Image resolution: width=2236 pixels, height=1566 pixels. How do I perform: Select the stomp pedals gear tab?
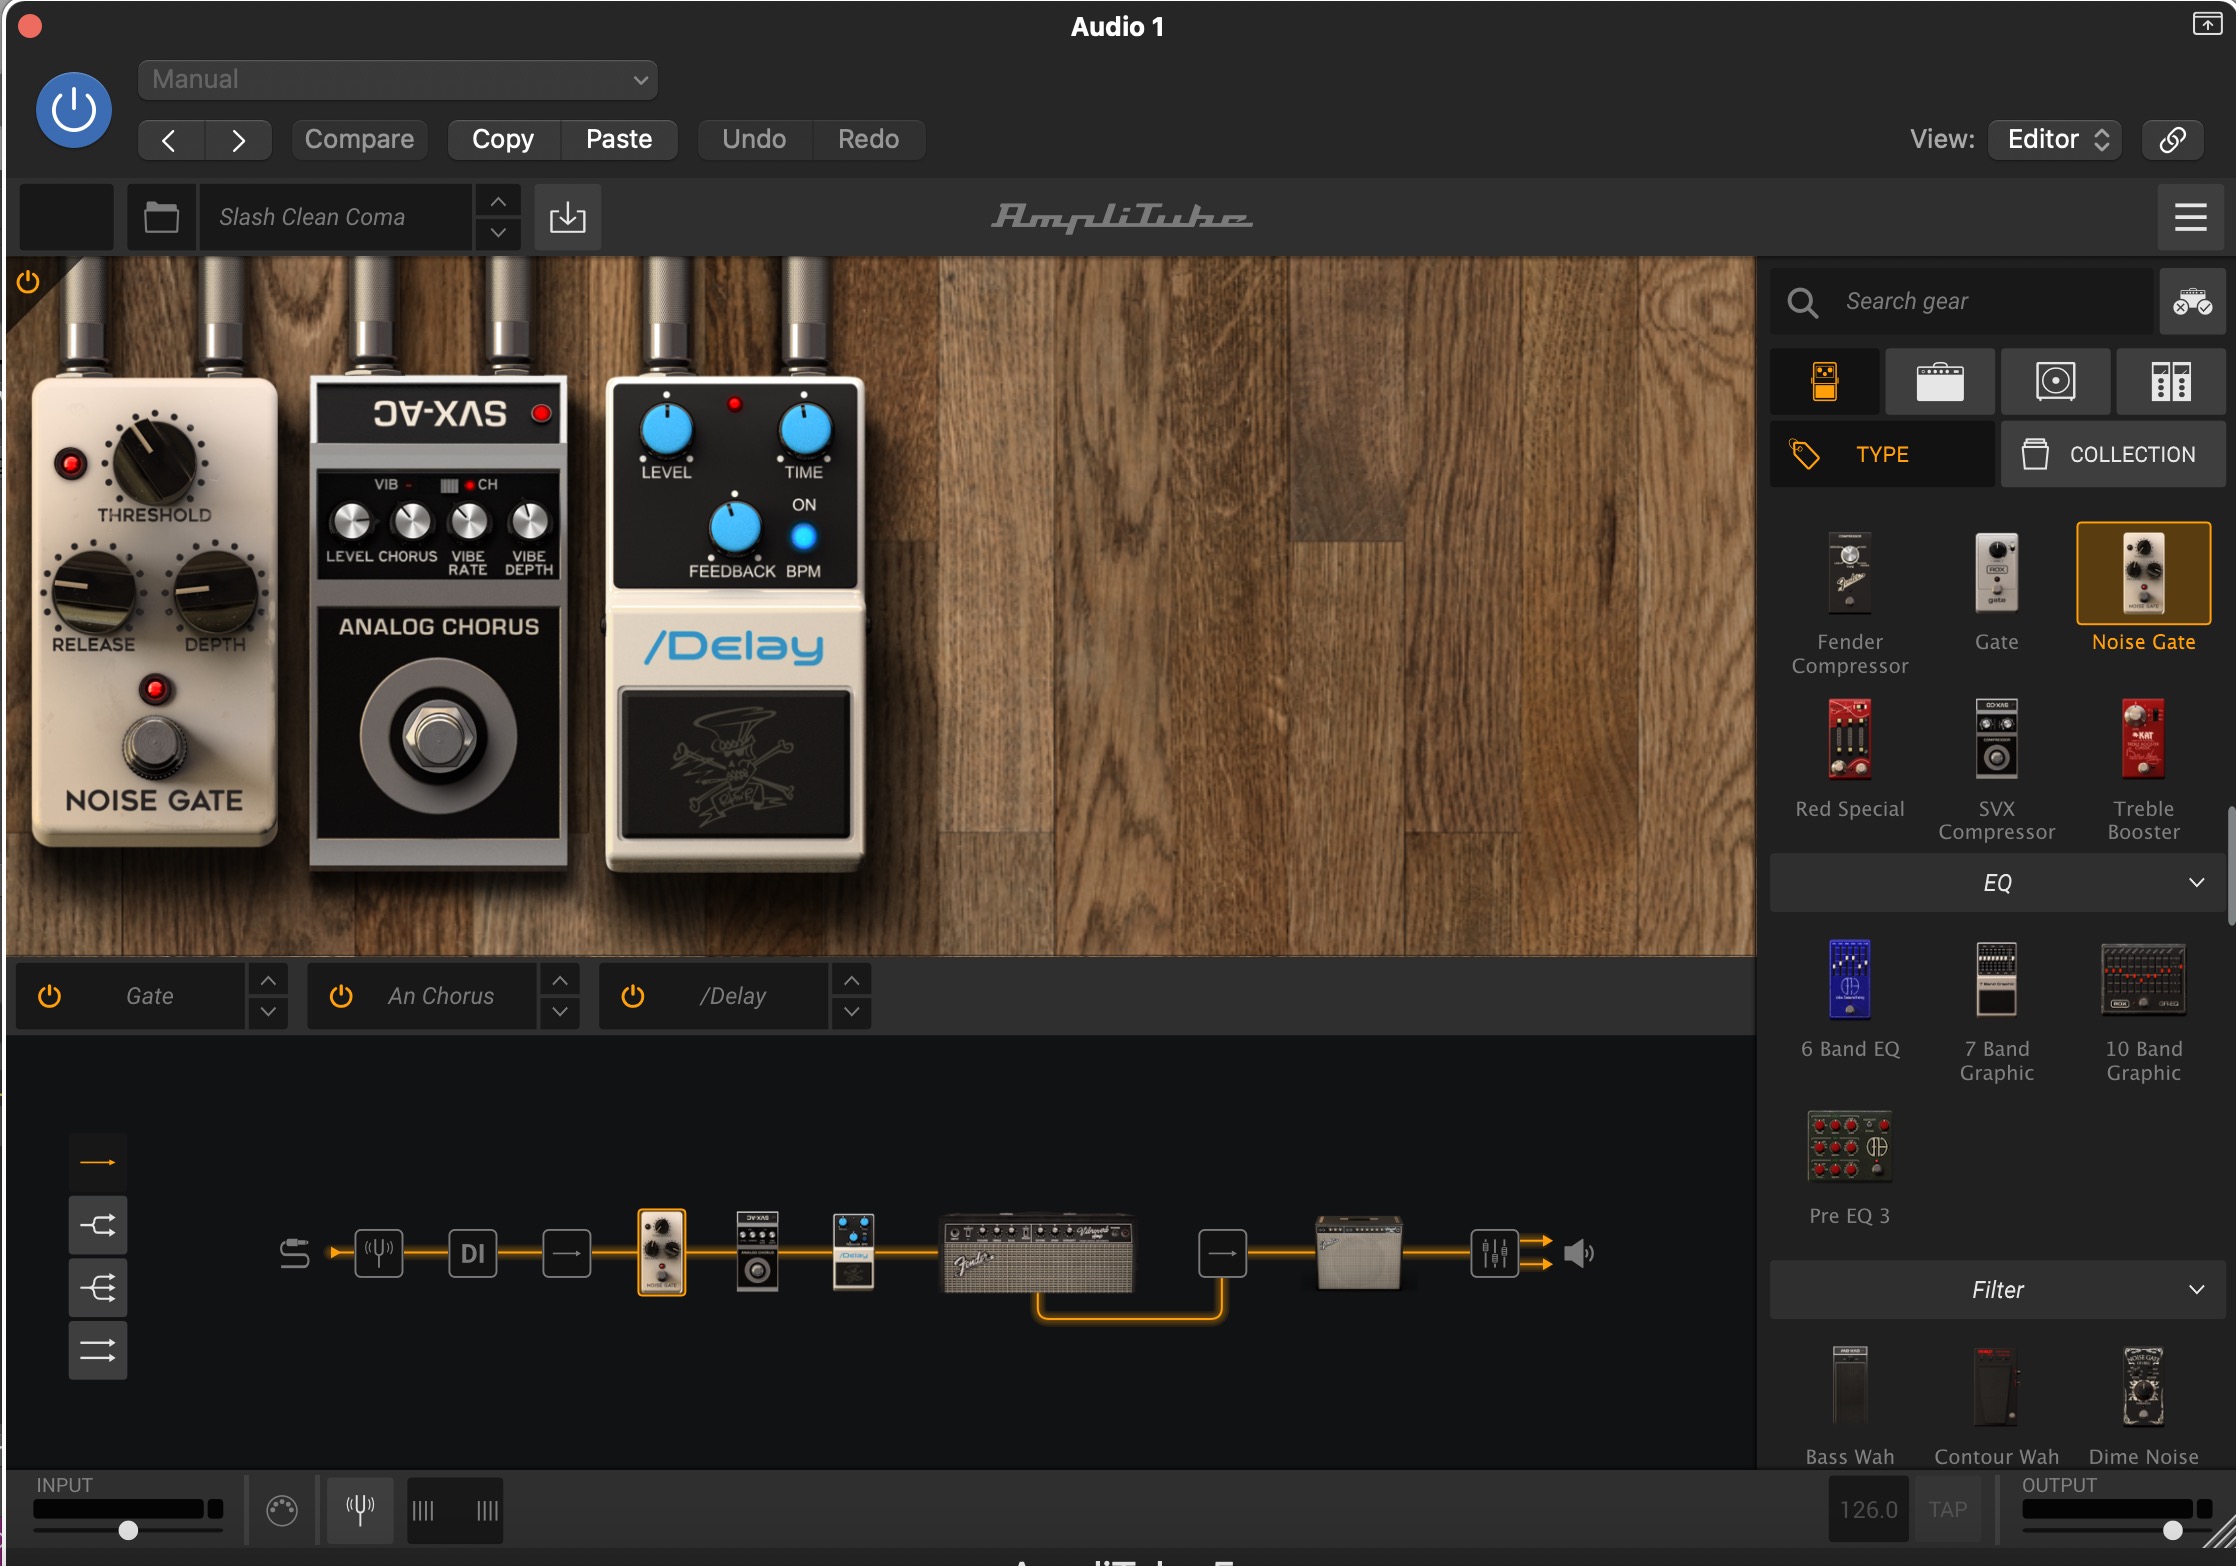tap(1825, 381)
